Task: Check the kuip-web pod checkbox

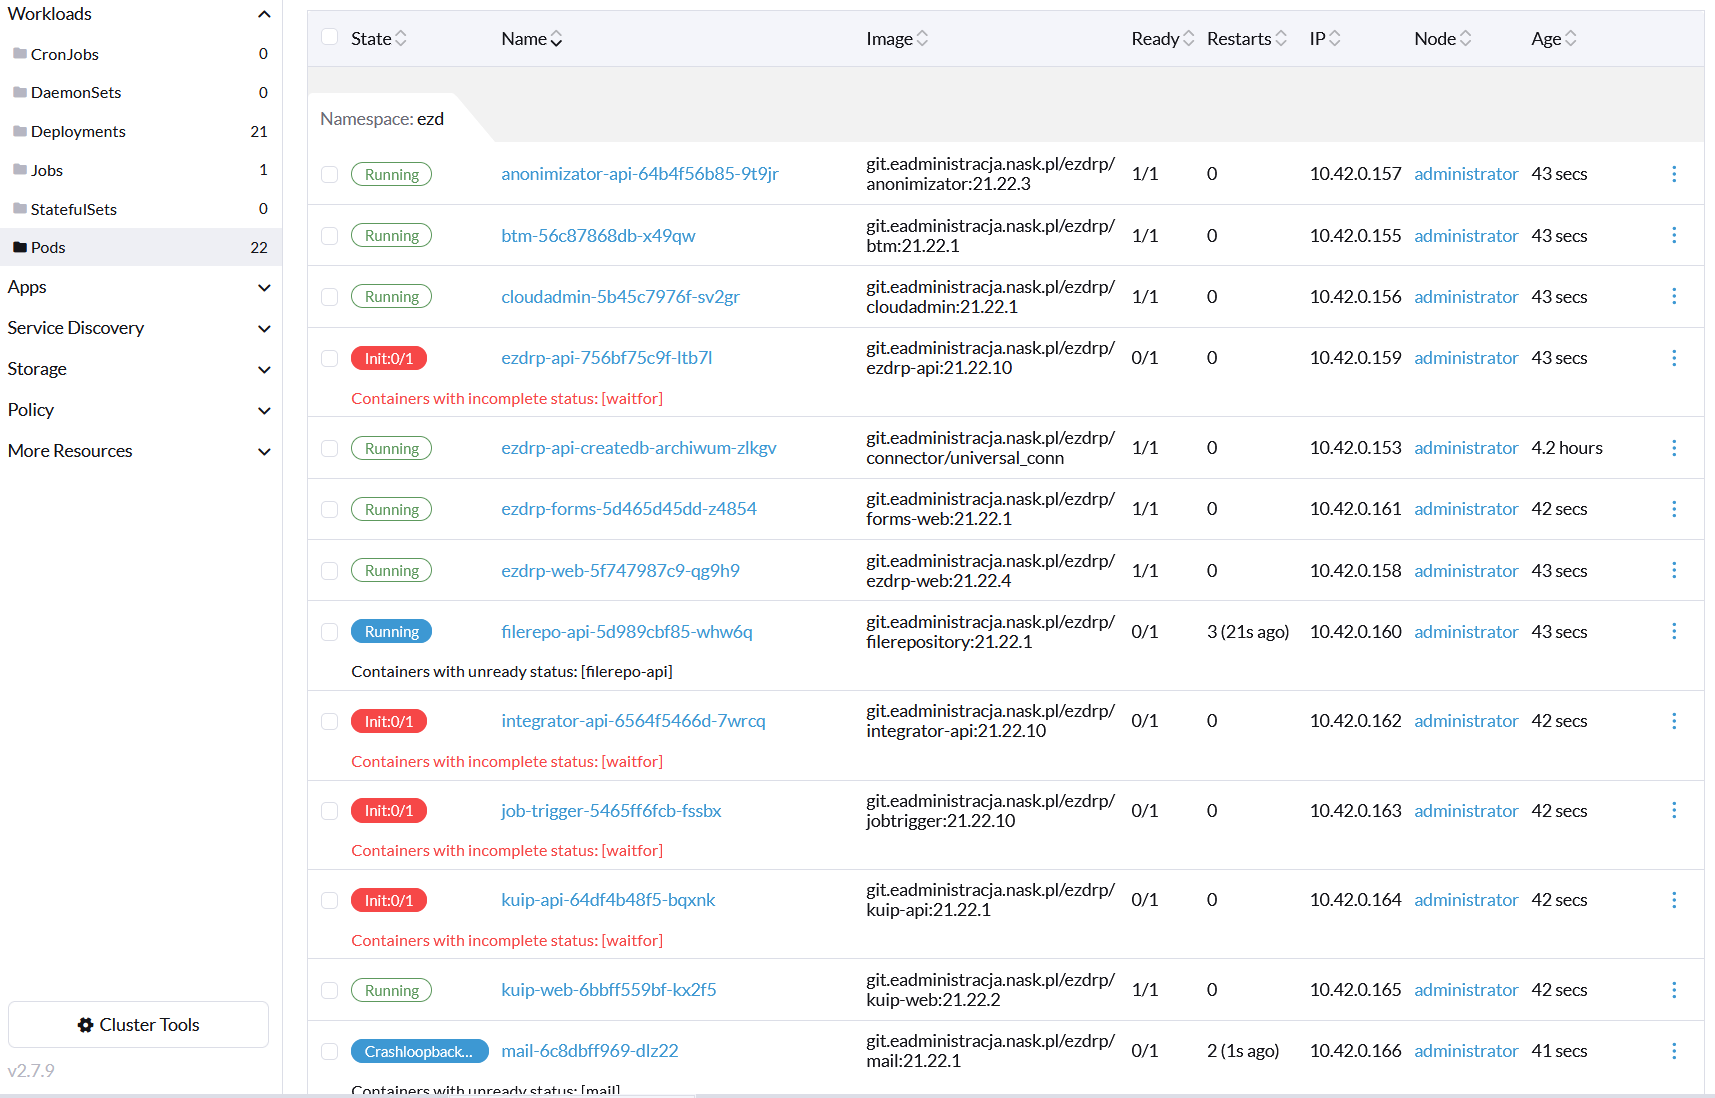Action: point(329,990)
